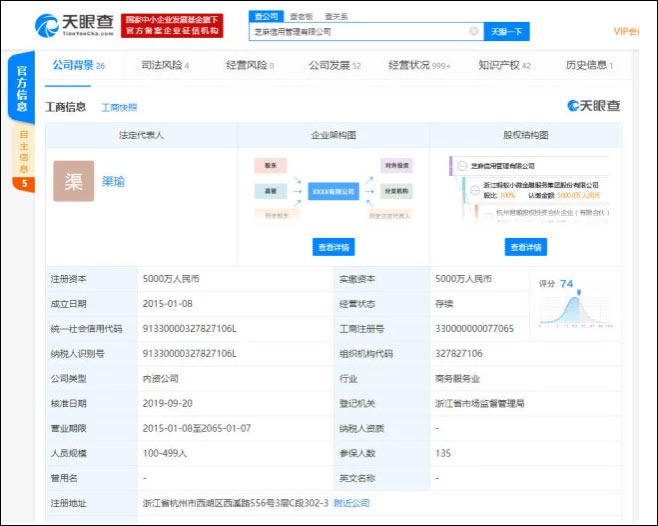Click into the company search input field
This screenshot has height=526, width=658.
pyautogui.click(x=366, y=31)
